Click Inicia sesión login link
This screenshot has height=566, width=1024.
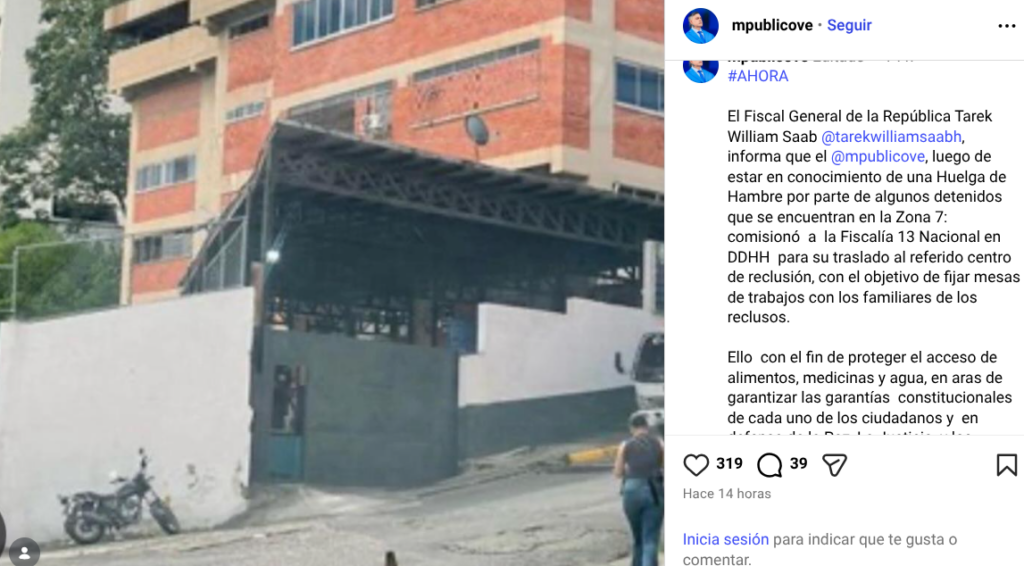click(x=726, y=539)
